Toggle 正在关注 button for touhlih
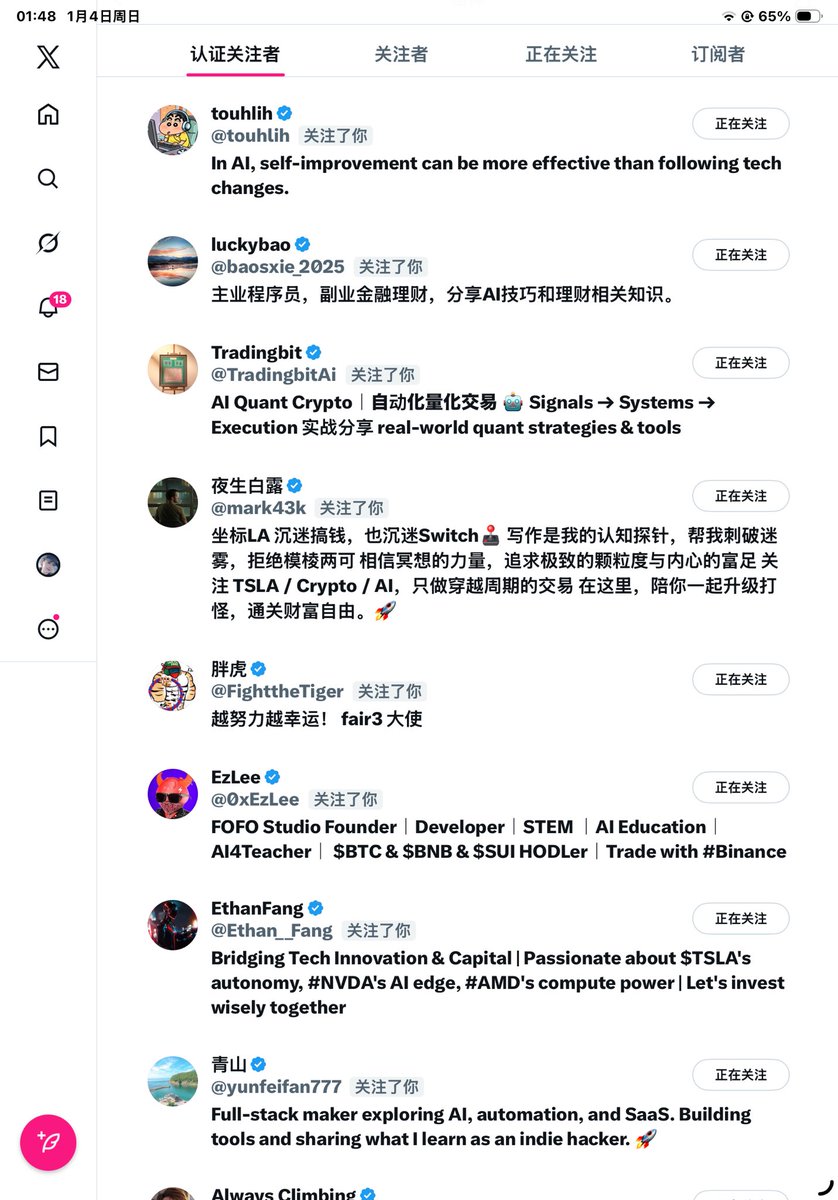Viewport: 838px width, 1200px height. (741, 124)
